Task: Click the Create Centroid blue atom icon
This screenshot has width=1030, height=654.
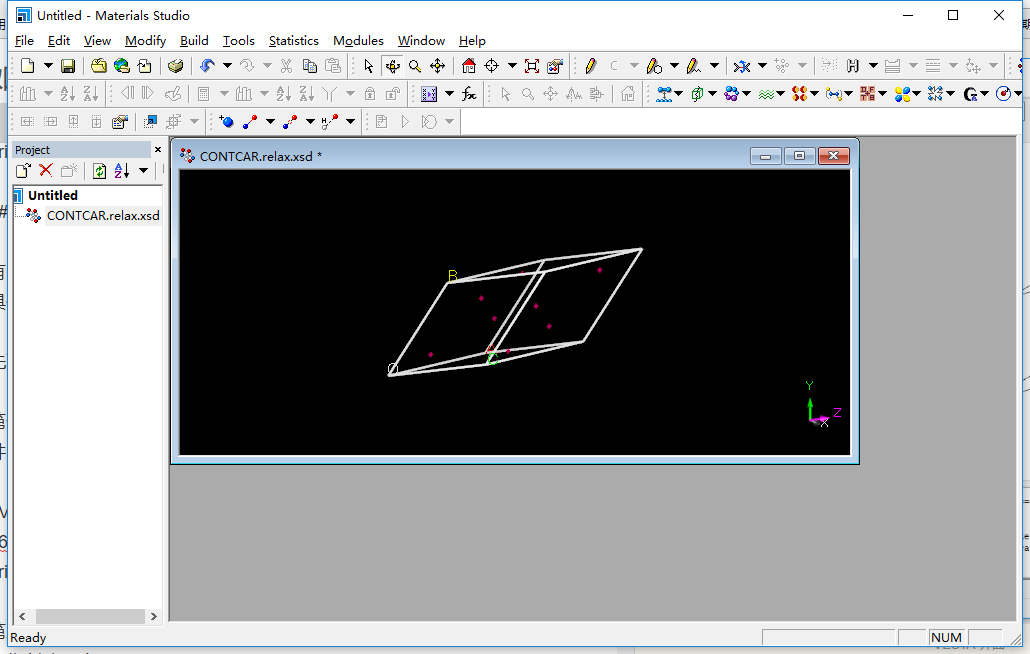Action: click(x=227, y=121)
